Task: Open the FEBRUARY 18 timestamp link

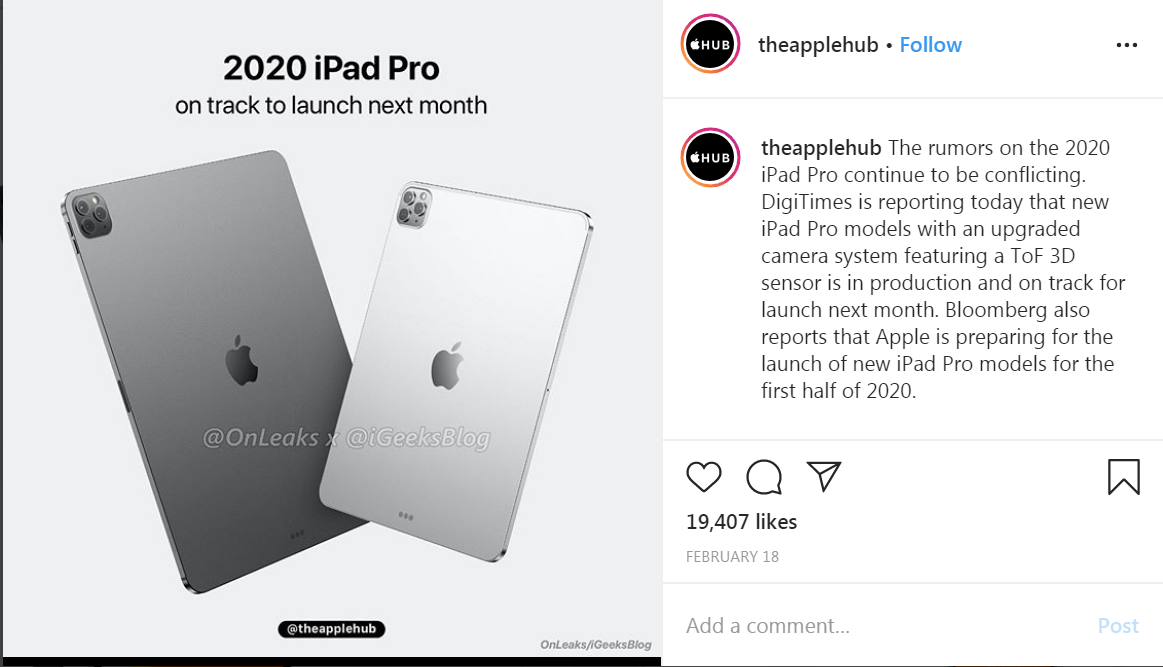Action: (x=732, y=556)
